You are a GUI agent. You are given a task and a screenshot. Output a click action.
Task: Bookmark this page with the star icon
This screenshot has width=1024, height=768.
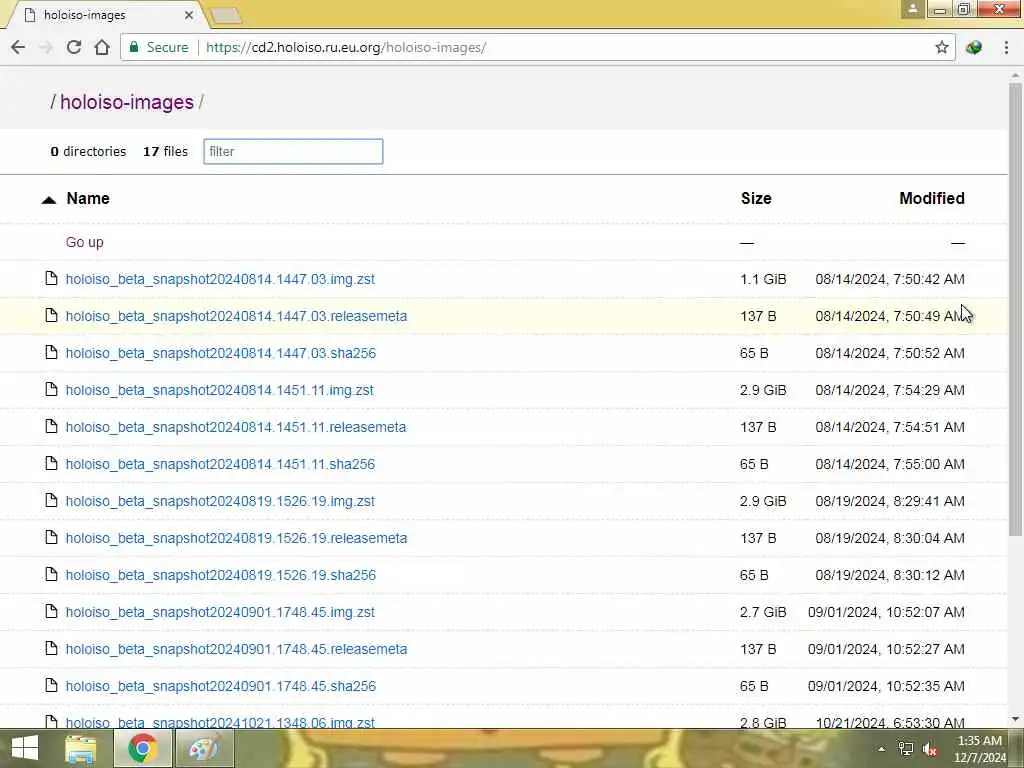coord(941,47)
